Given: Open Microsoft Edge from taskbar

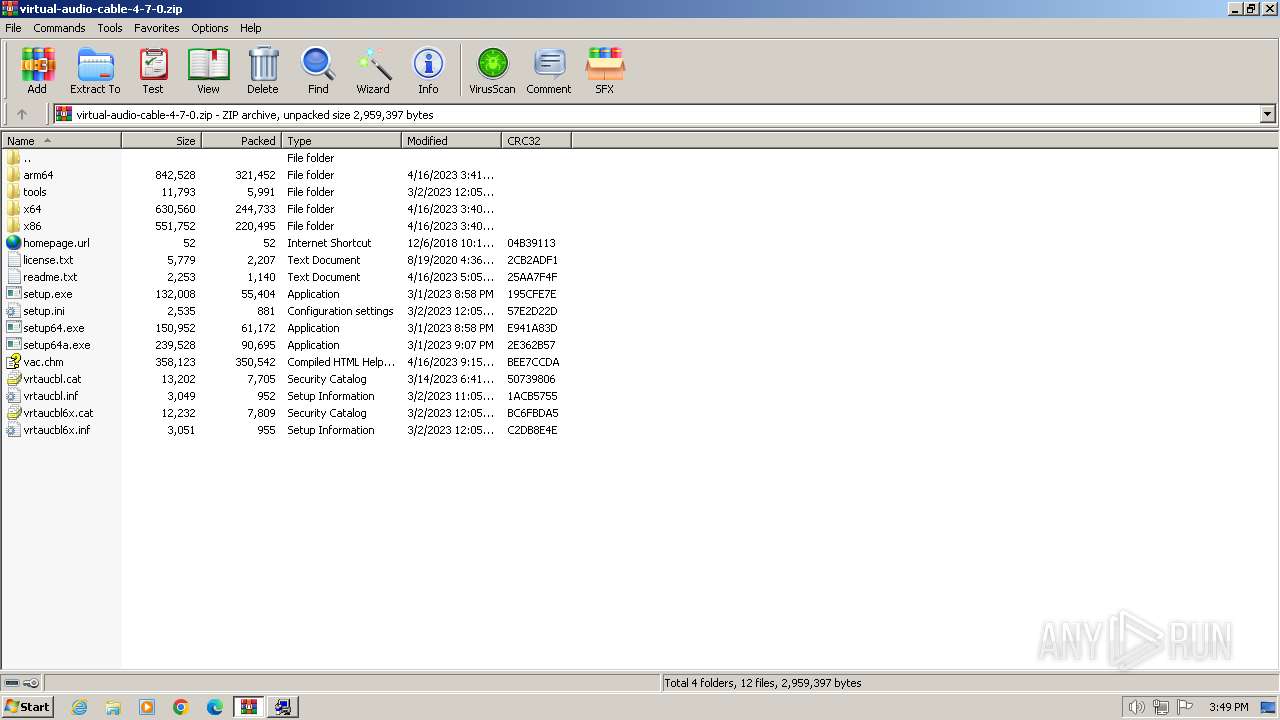Looking at the screenshot, I should [215, 707].
